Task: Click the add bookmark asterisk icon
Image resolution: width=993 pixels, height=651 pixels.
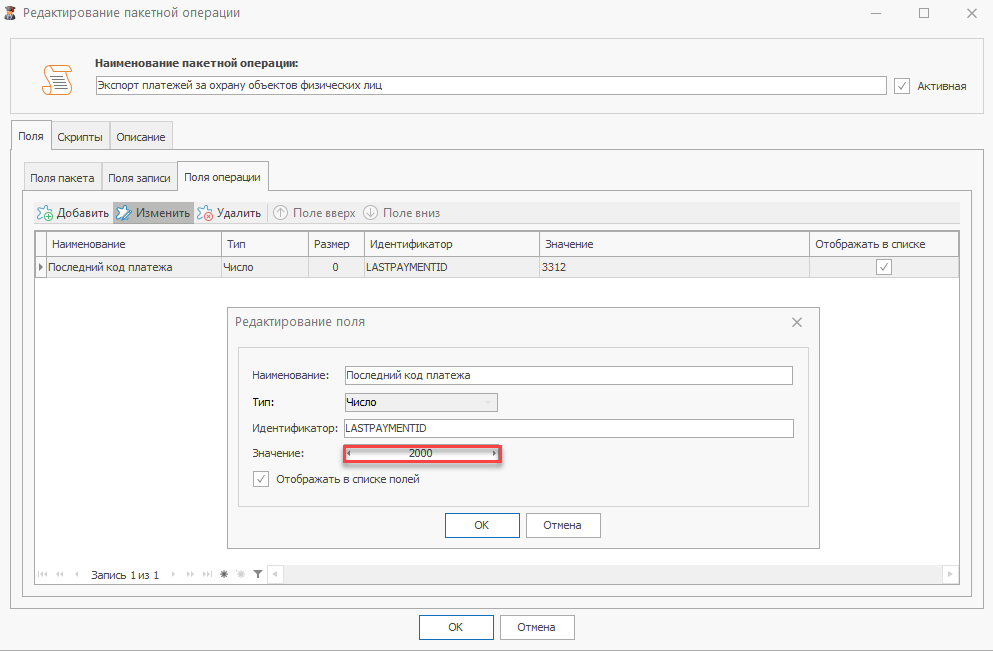Action: [x=224, y=574]
